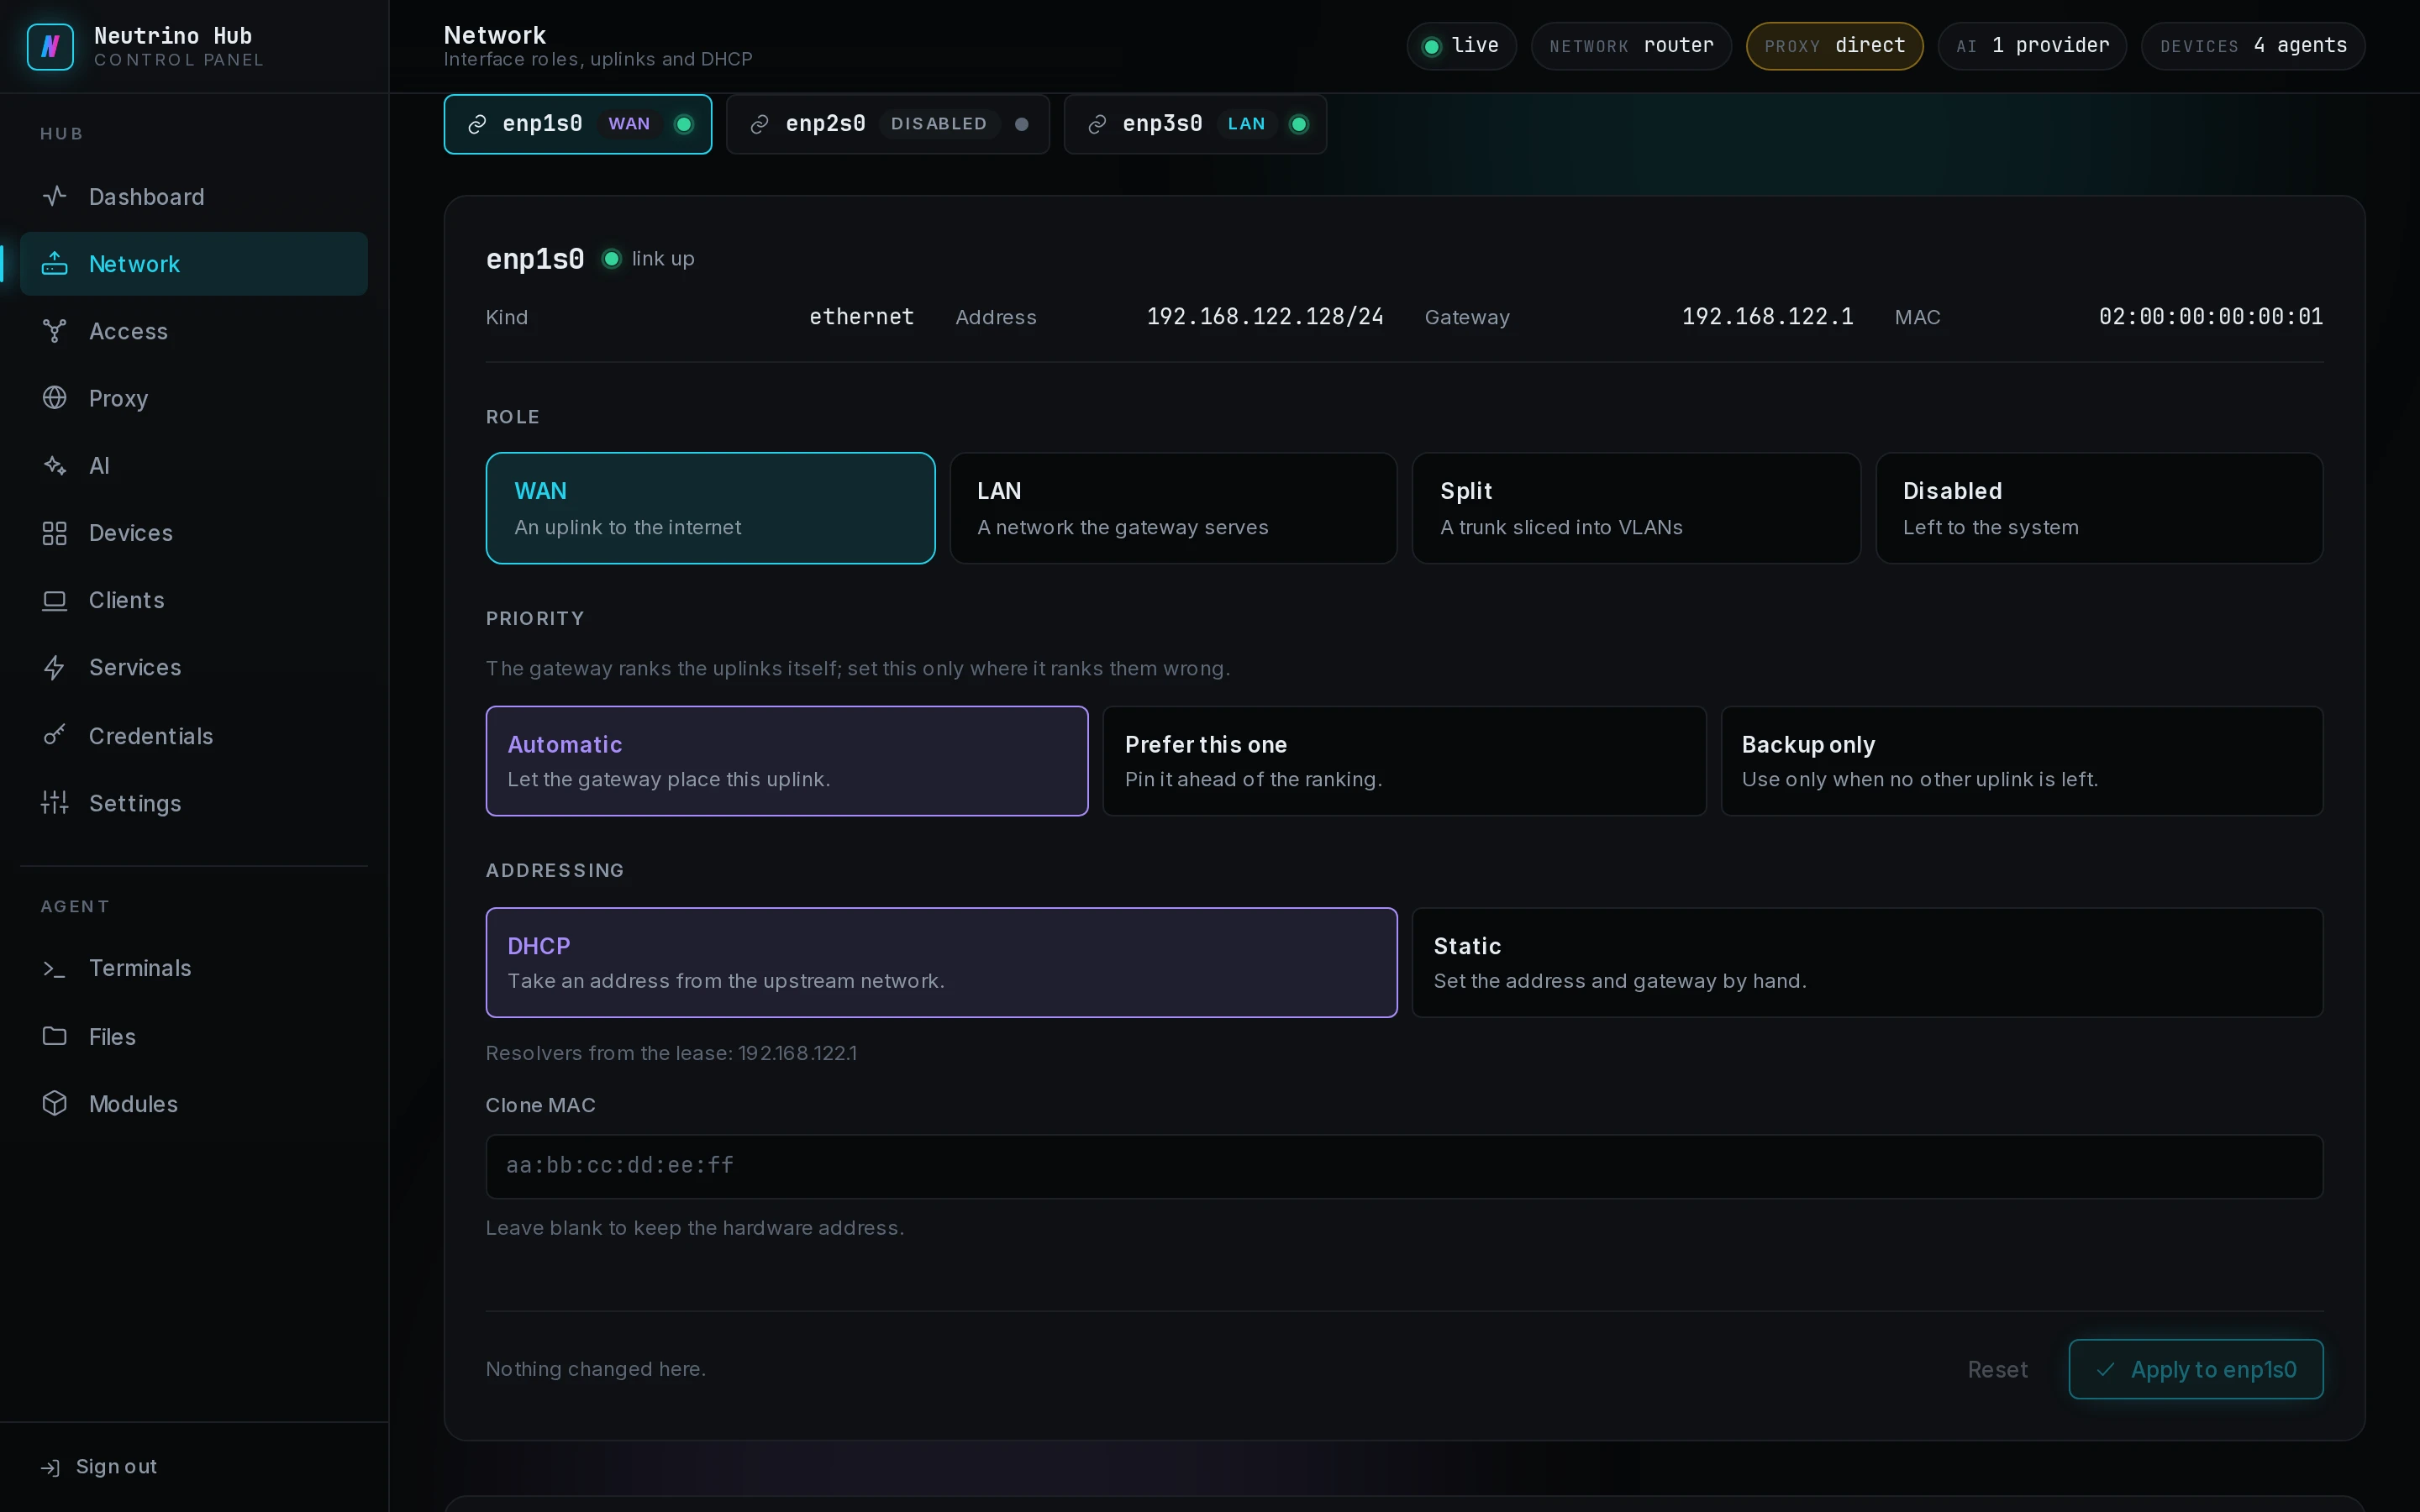Set priority to Backup only

(x=2021, y=761)
